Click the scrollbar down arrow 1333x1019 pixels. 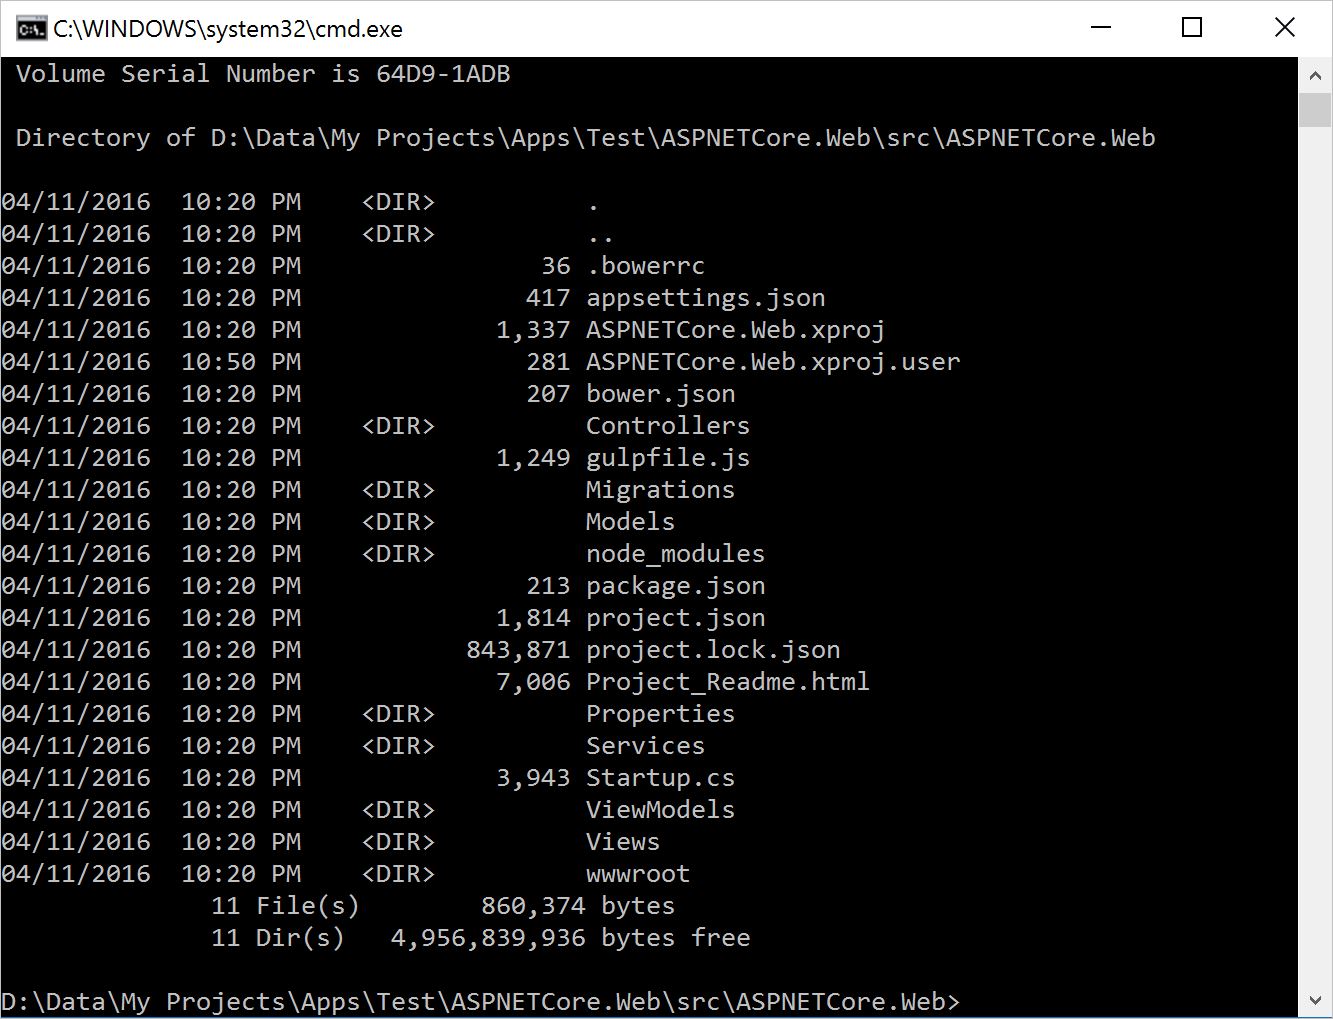coord(1314,1000)
